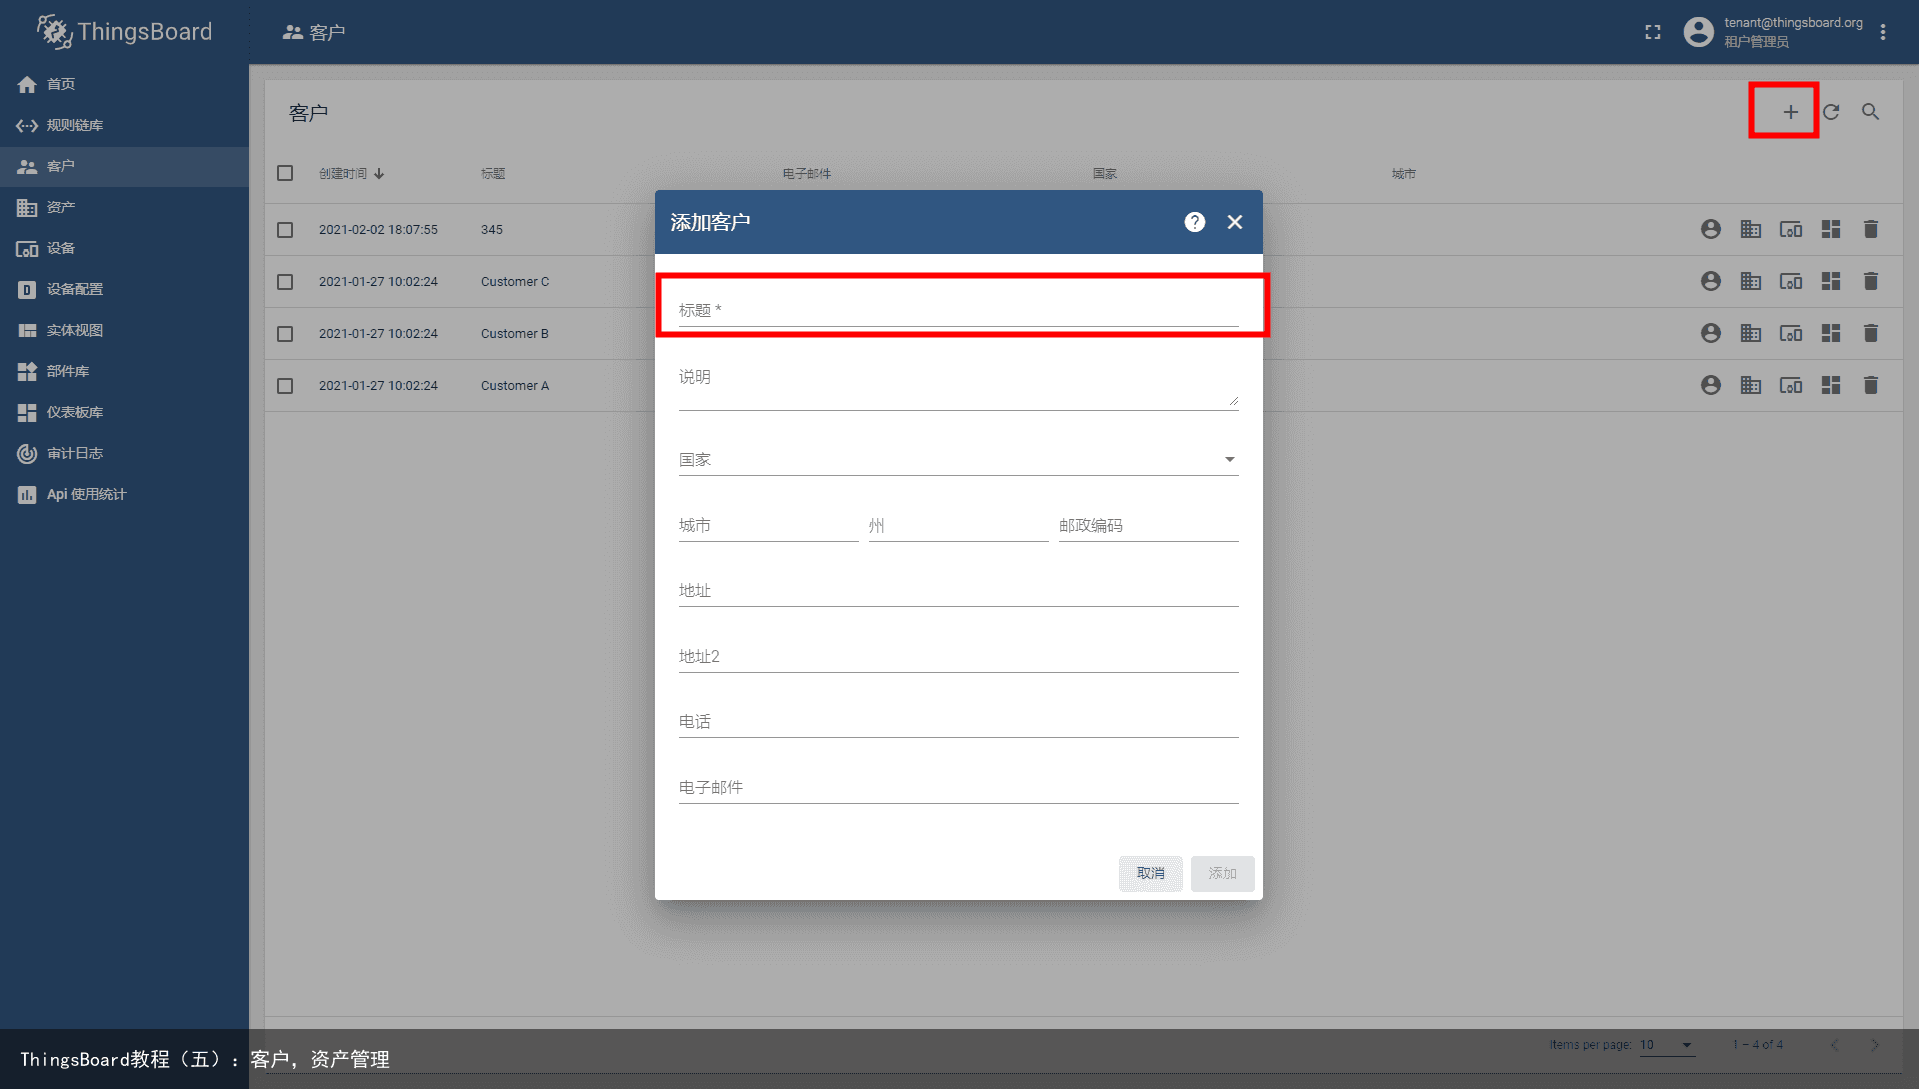Open 规则链库 in the sidebar
This screenshot has width=1919, height=1089.
click(124, 125)
